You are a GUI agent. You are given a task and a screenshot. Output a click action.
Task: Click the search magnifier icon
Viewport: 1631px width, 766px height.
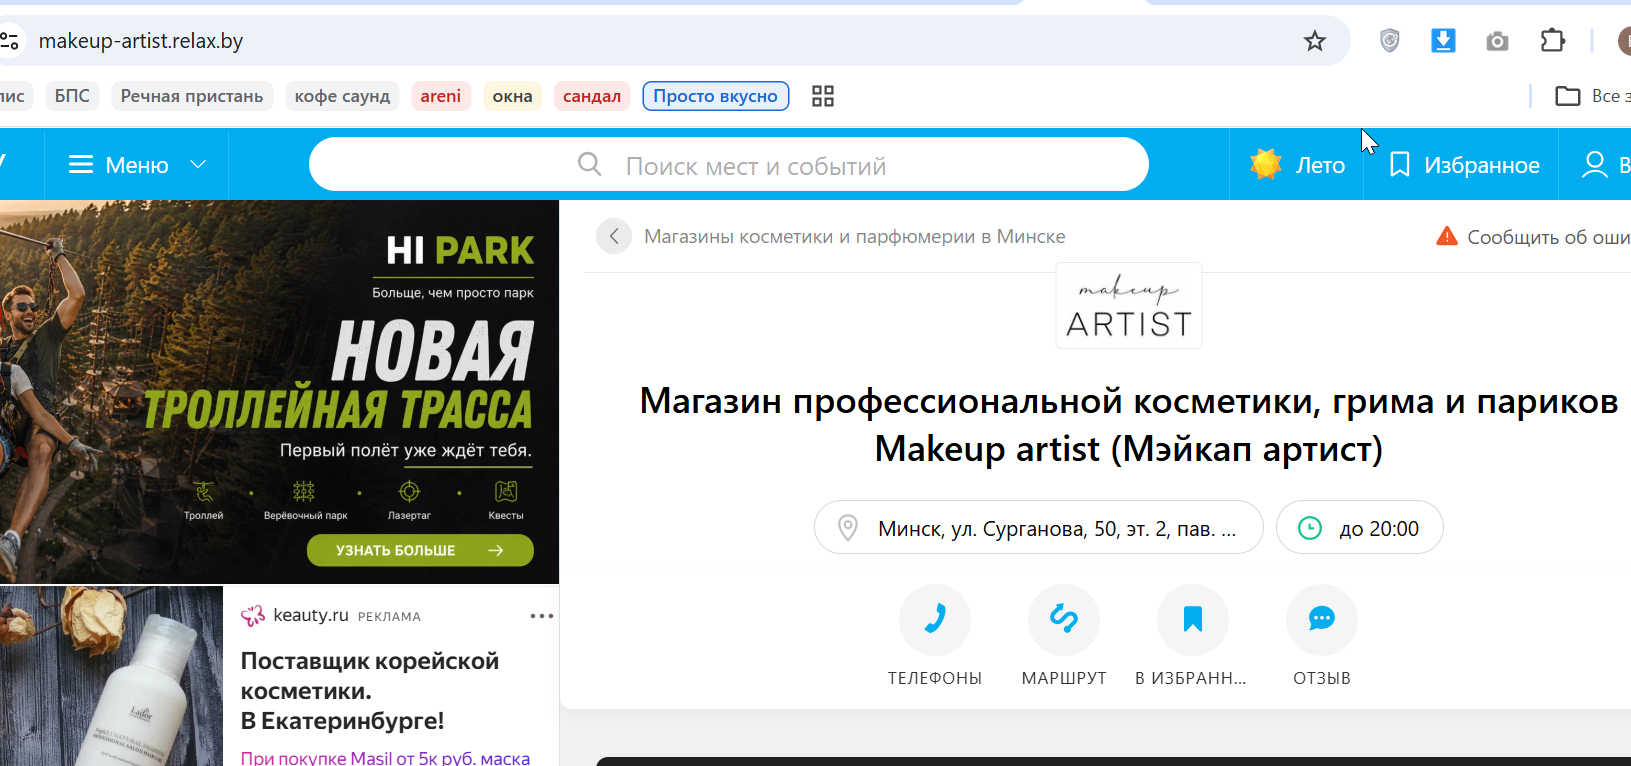coord(590,164)
